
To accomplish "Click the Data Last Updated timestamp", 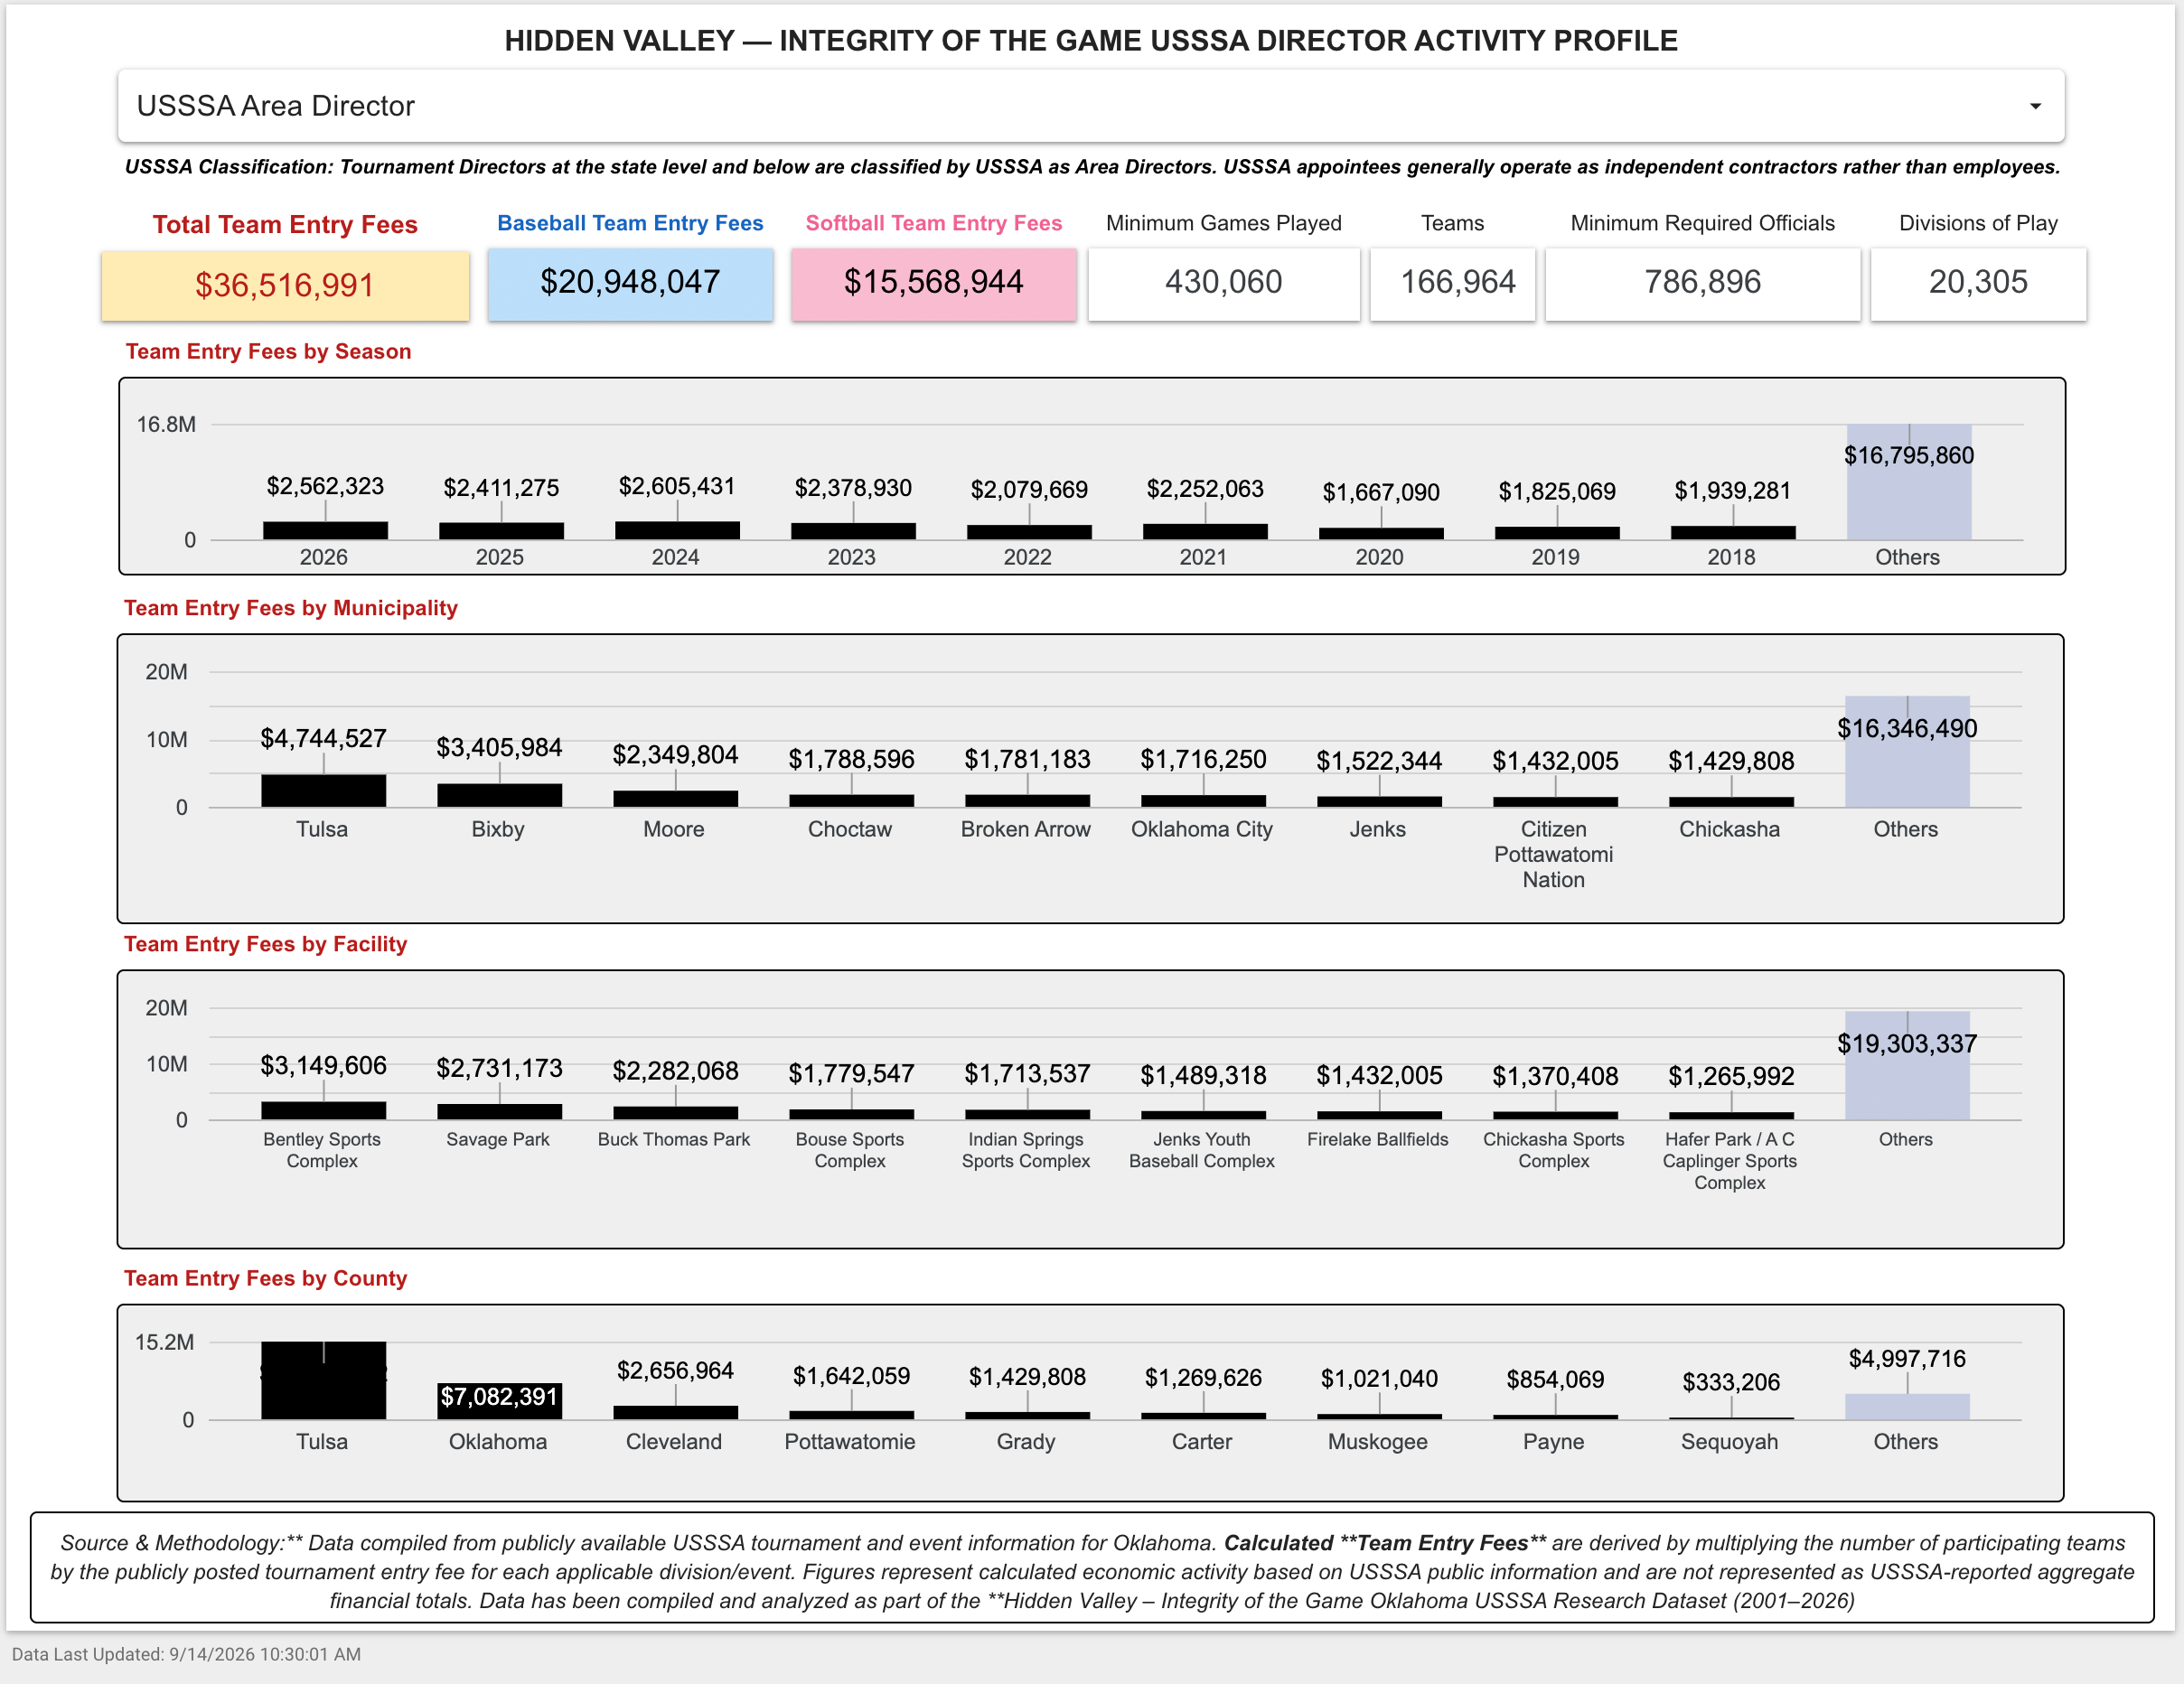I will [186, 1654].
